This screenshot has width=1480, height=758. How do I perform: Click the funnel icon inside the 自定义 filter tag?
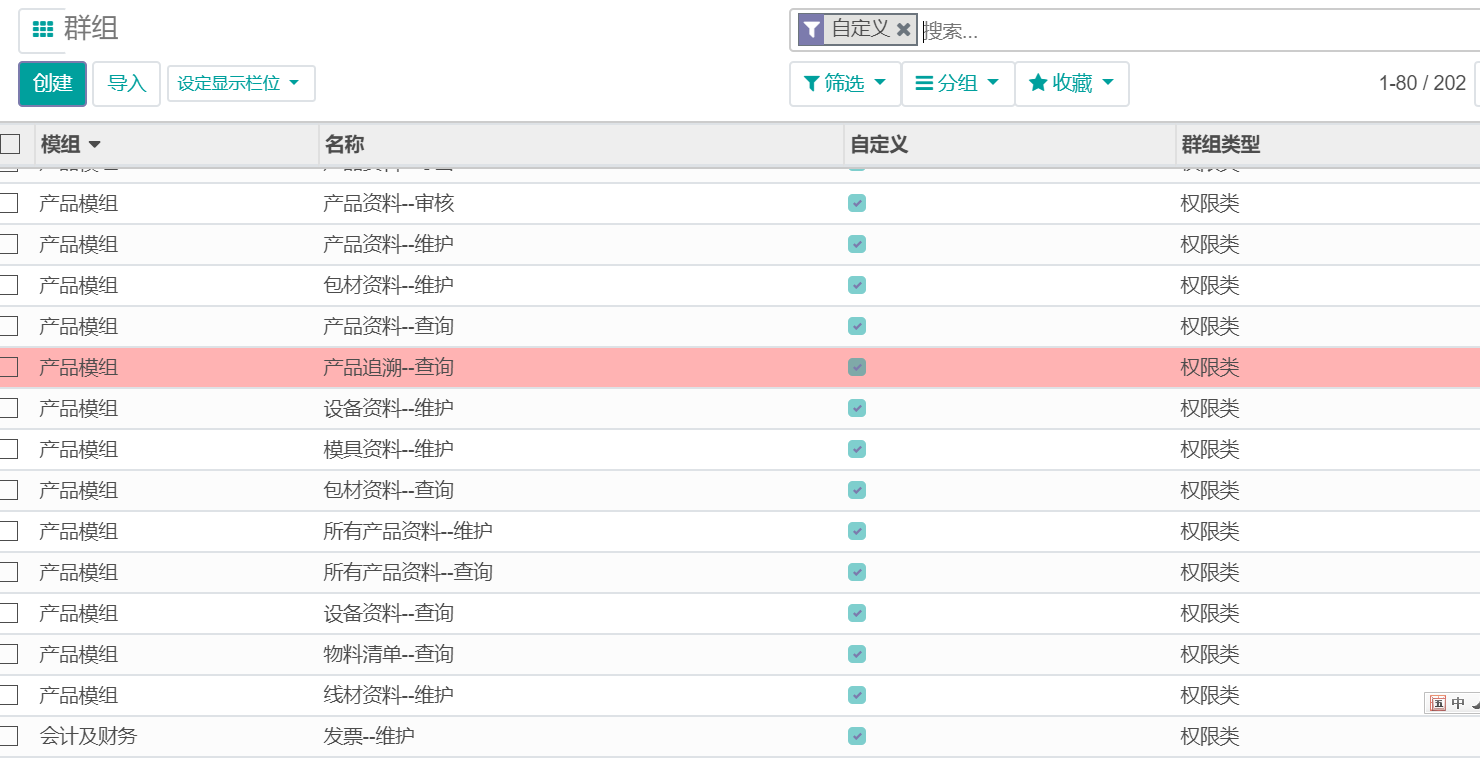pos(810,29)
